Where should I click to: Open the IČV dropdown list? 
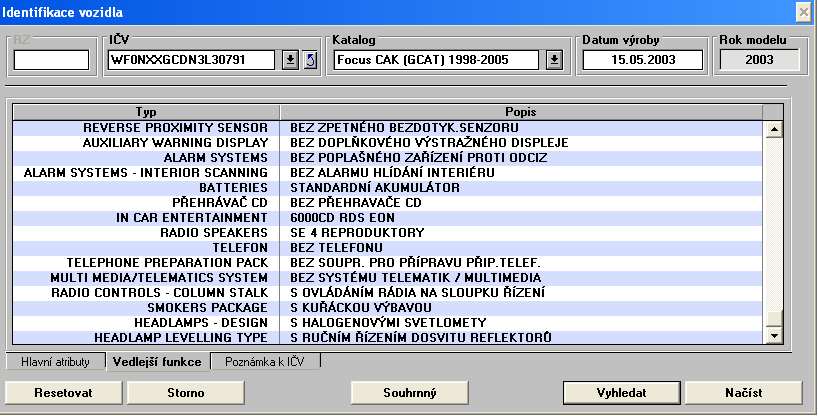point(290,60)
